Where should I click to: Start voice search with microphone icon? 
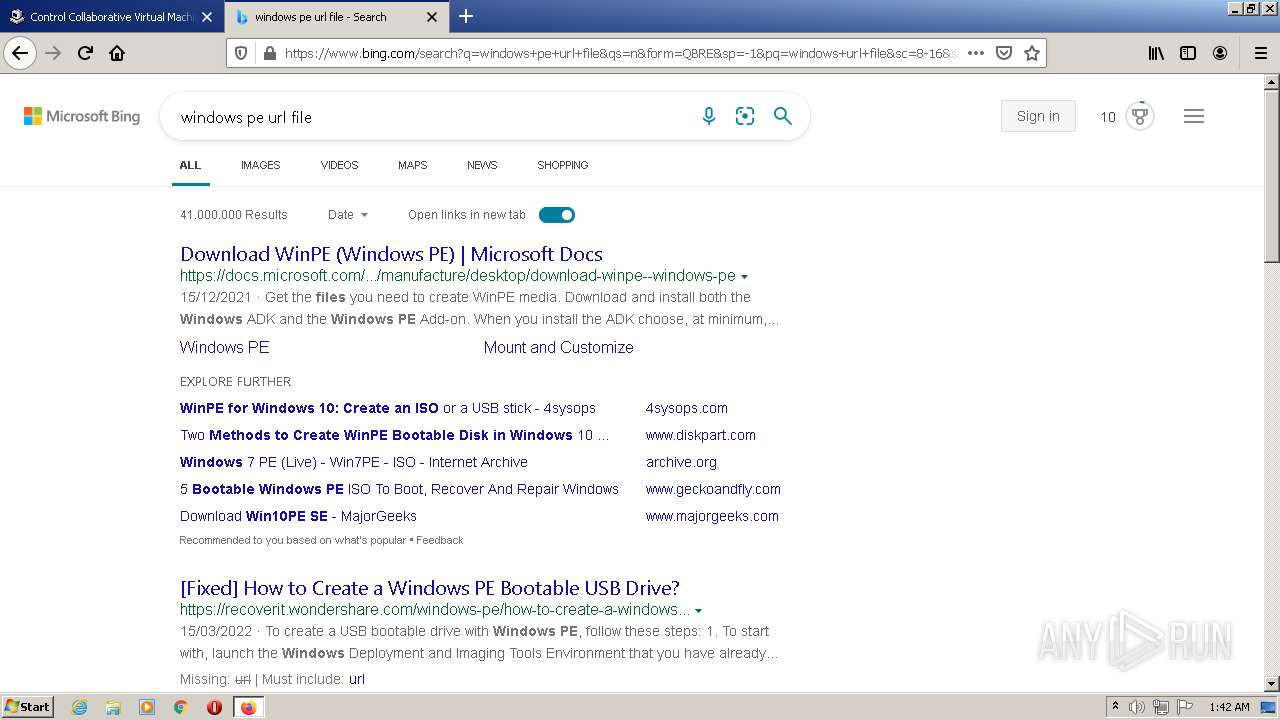(x=709, y=116)
